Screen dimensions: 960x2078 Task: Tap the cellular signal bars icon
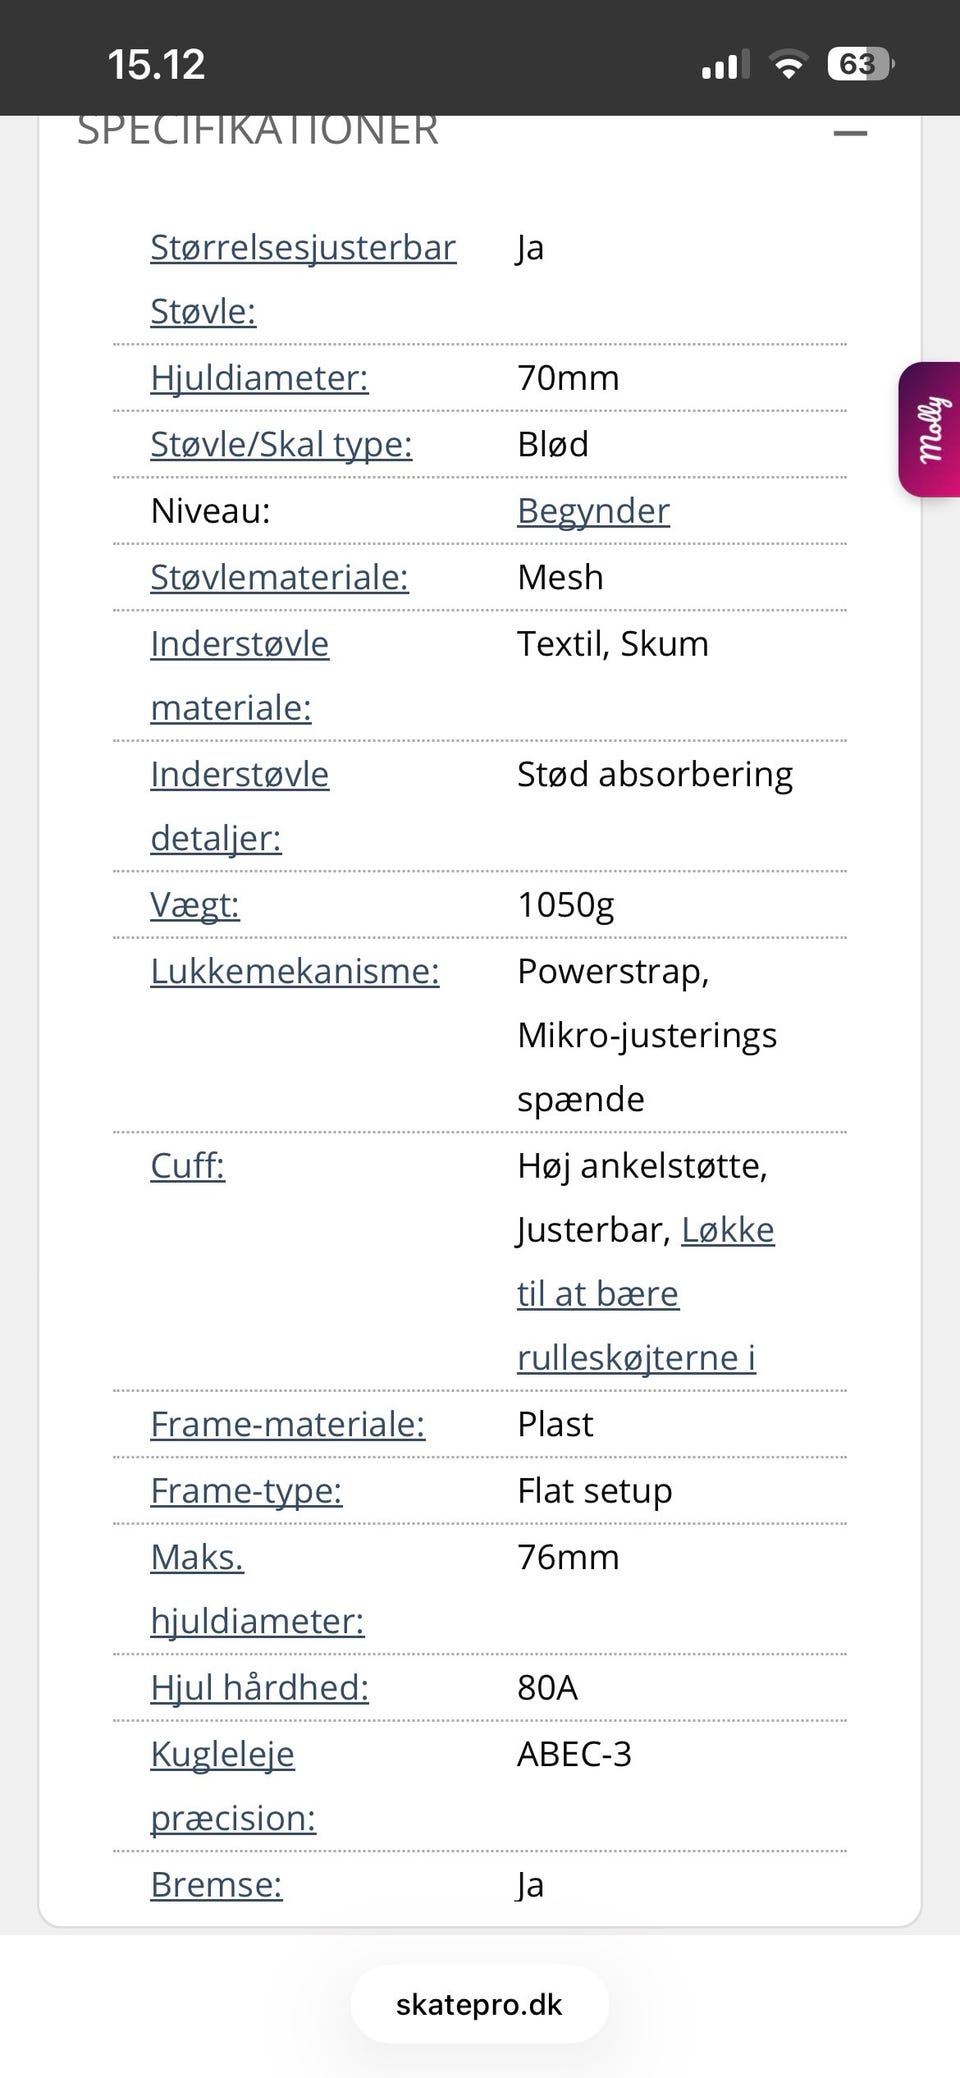point(725,66)
